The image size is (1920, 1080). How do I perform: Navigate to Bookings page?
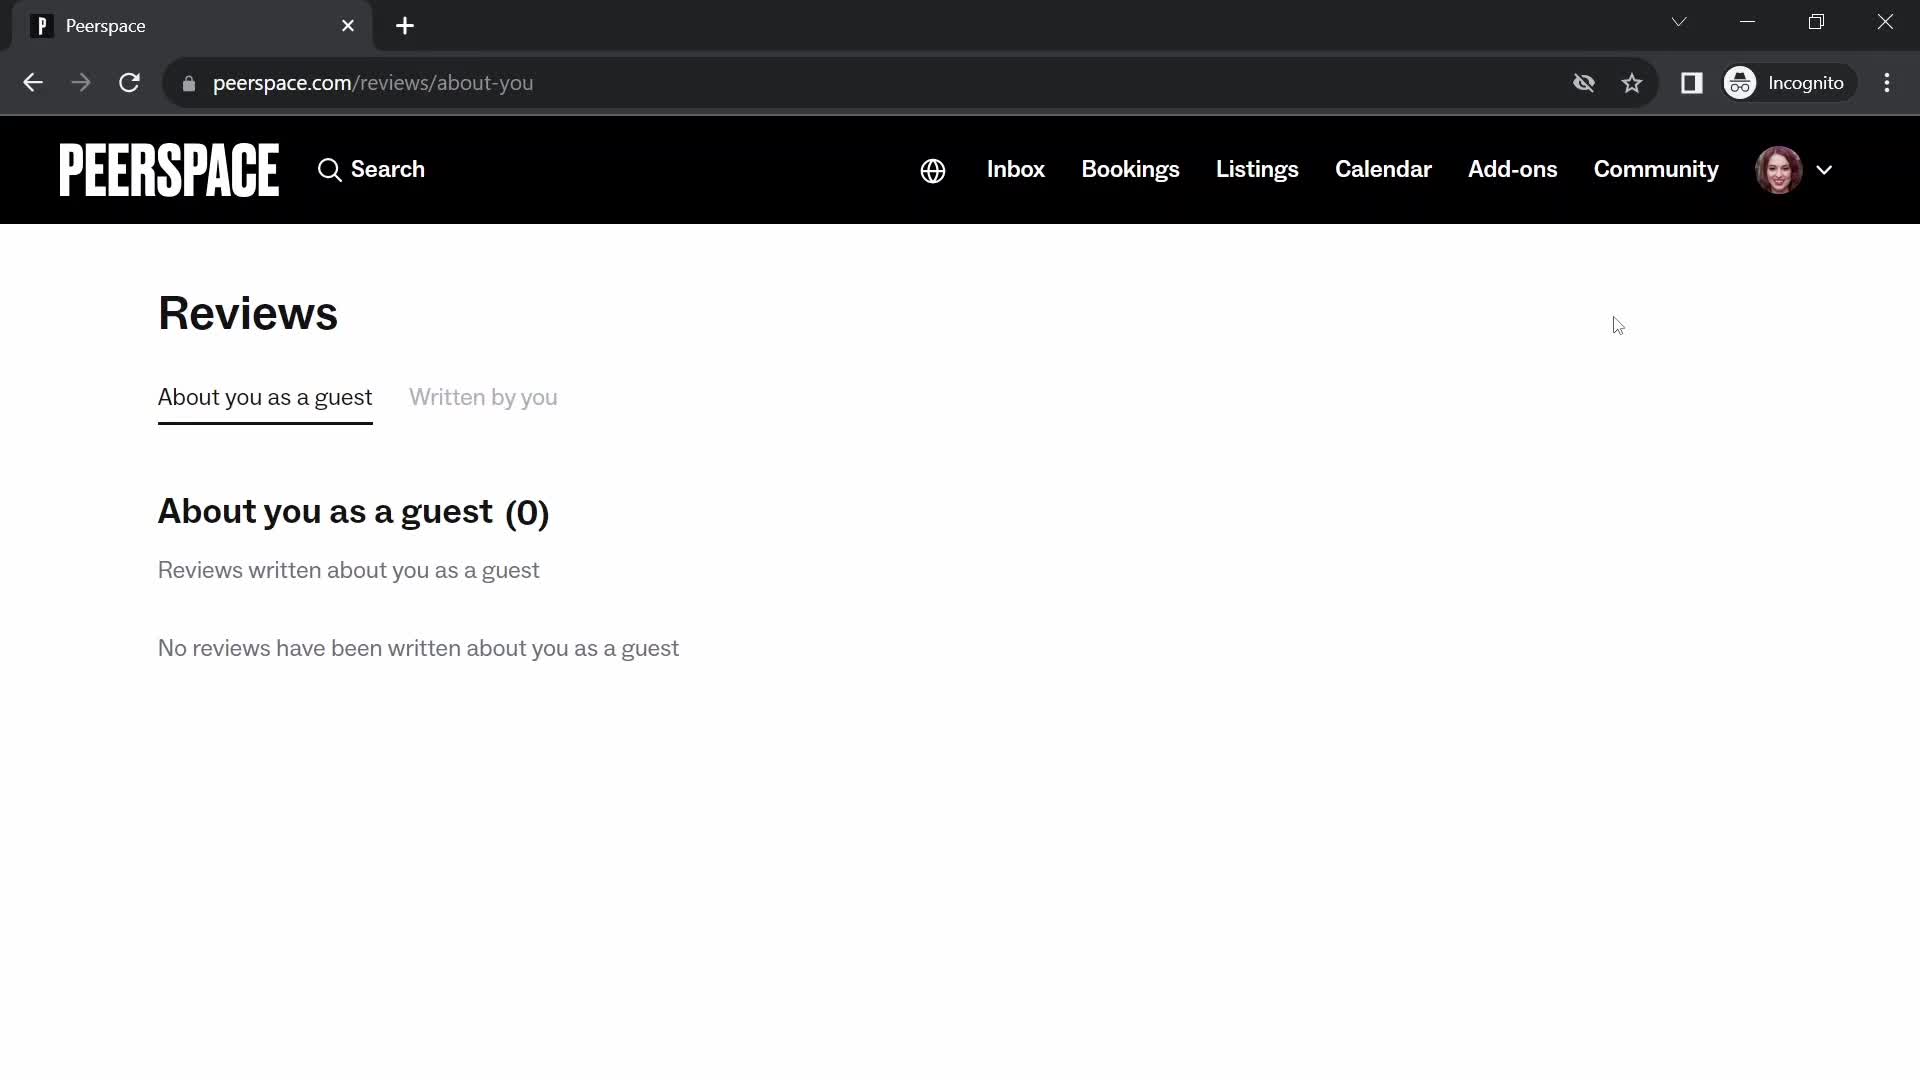(x=1130, y=169)
